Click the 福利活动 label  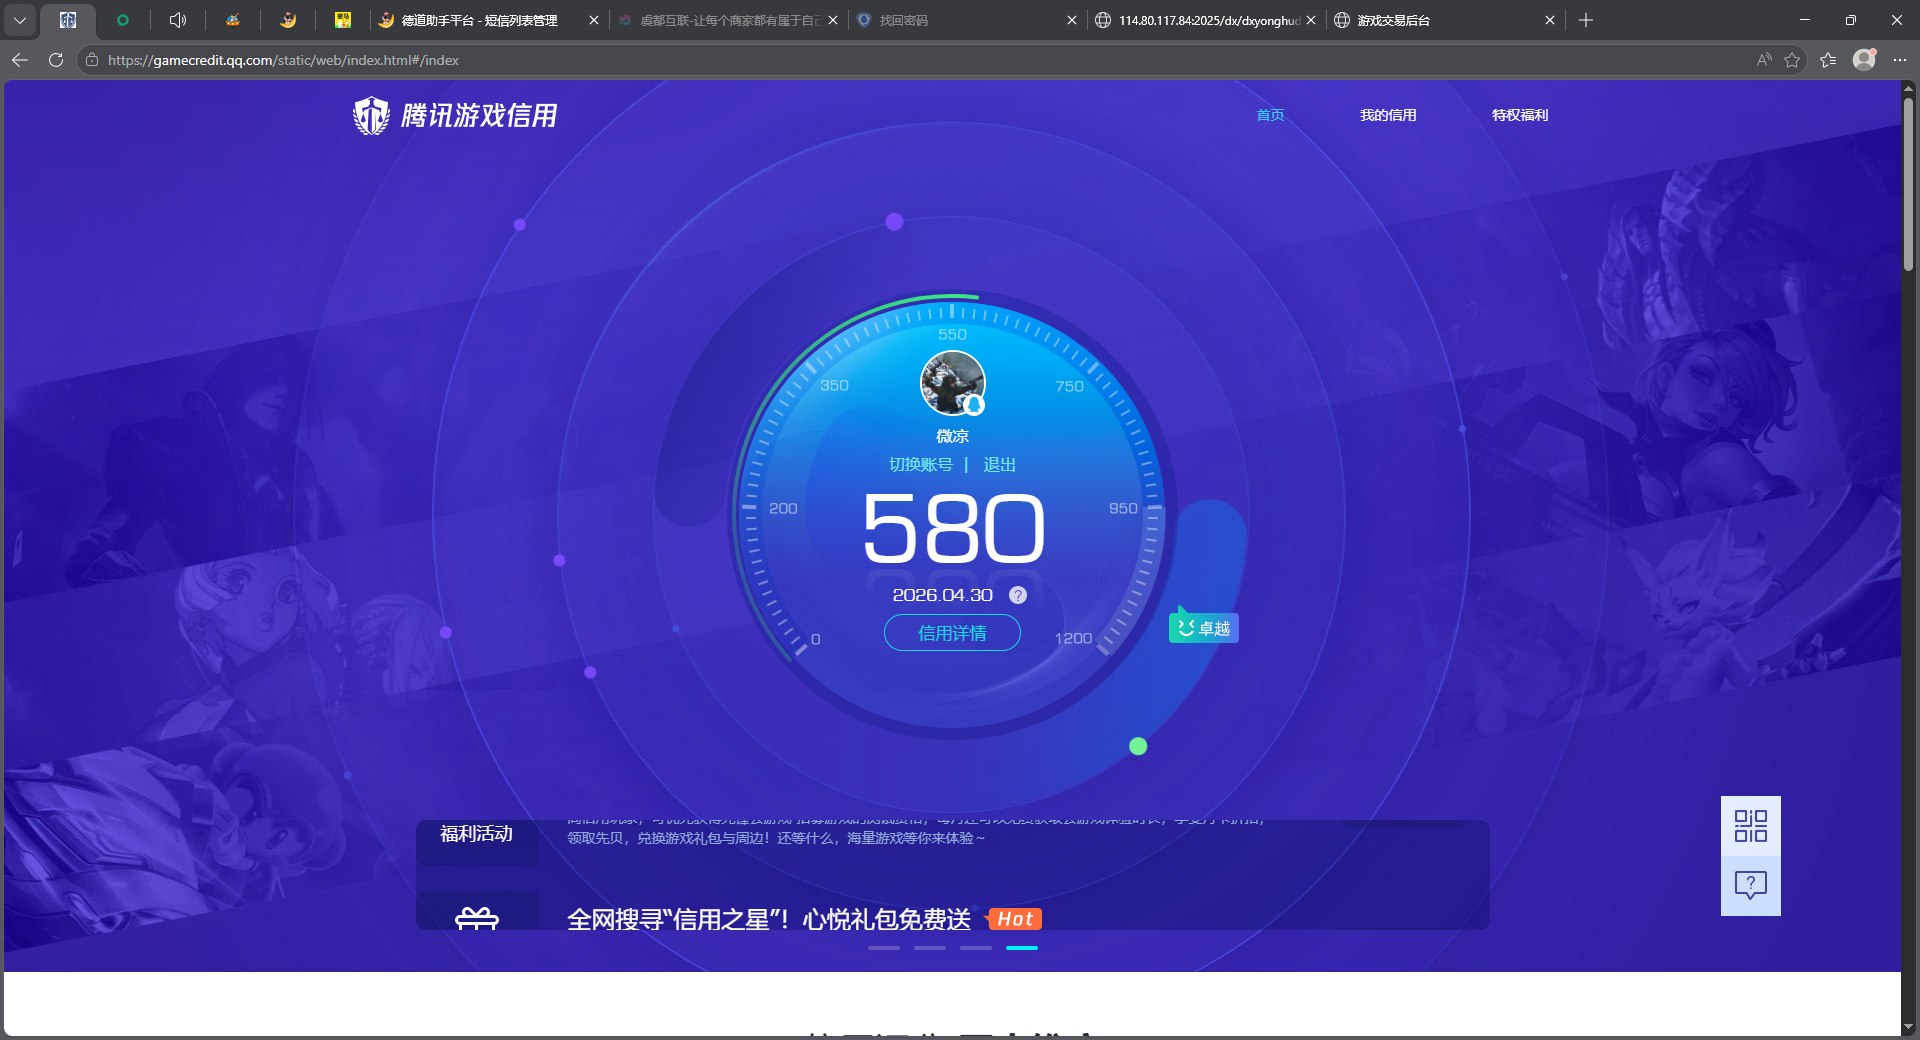476,834
